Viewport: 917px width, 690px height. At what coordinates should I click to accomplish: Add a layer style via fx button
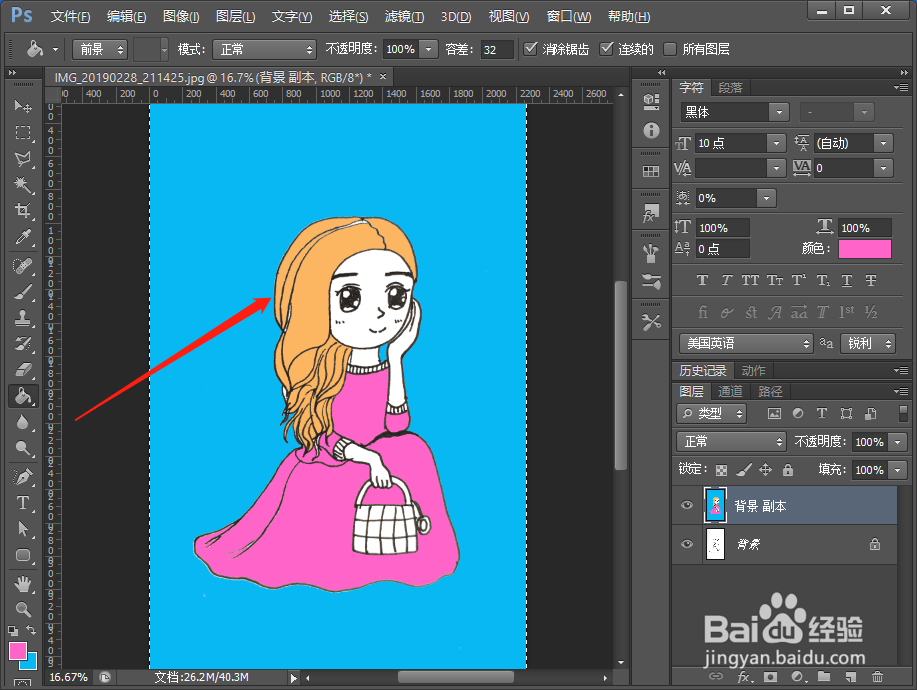(744, 677)
